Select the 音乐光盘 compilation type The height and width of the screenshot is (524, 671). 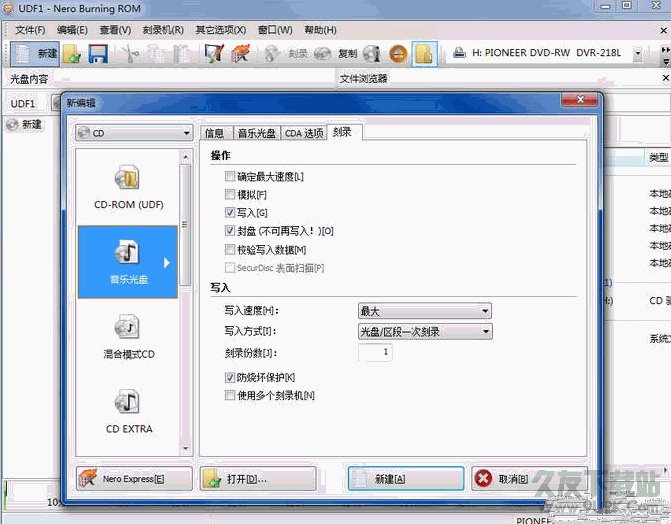[128, 262]
